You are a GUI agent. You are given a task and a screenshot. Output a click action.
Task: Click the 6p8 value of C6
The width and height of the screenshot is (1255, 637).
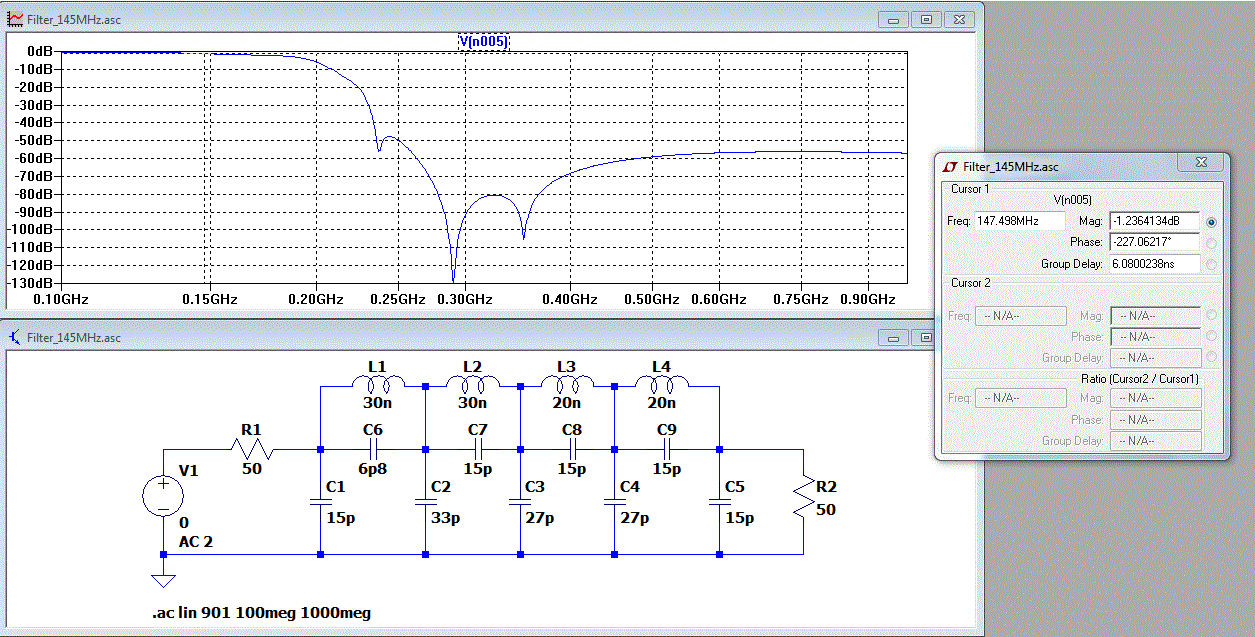[372, 468]
